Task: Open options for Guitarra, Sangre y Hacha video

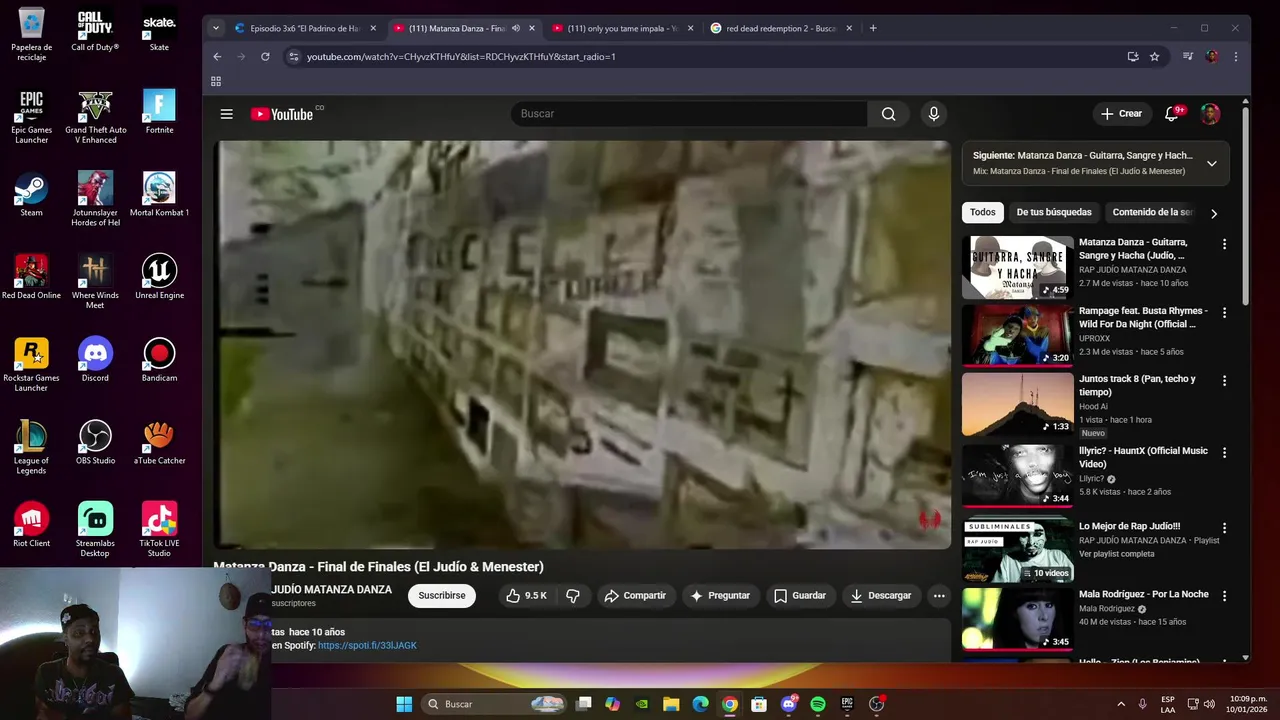Action: pos(1224,244)
